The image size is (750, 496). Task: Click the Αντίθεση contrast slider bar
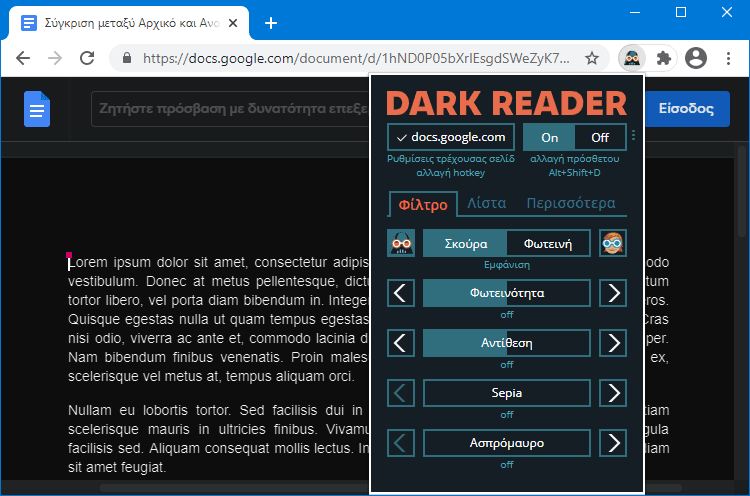point(507,343)
